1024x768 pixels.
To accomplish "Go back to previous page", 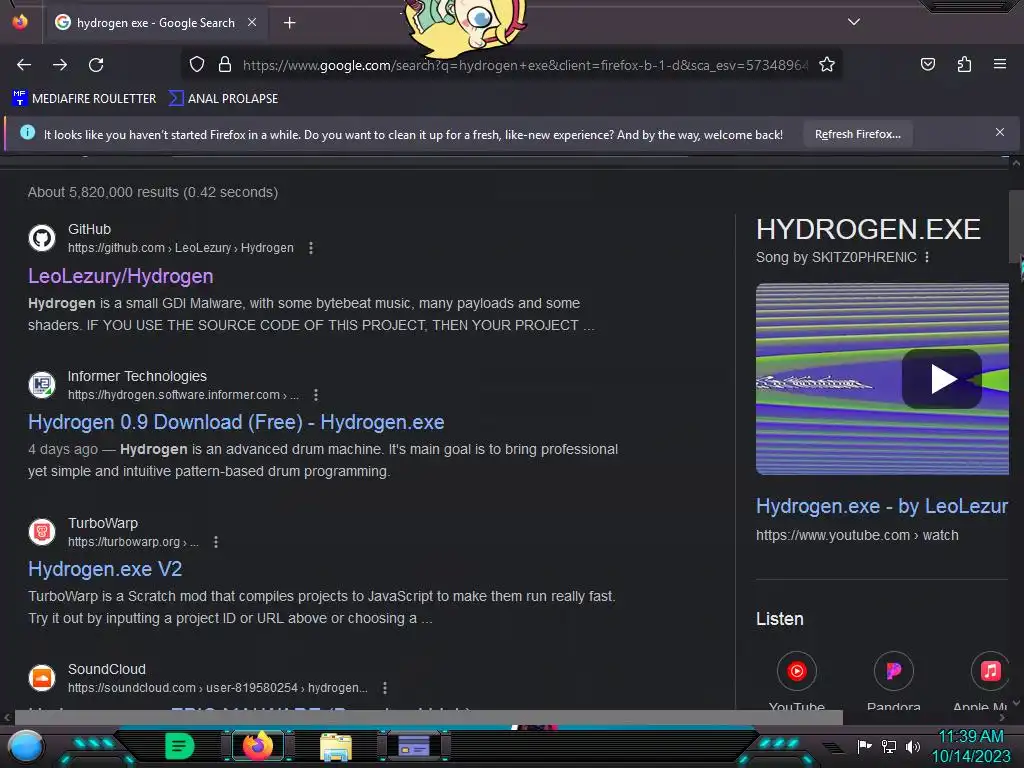I will click(24, 65).
